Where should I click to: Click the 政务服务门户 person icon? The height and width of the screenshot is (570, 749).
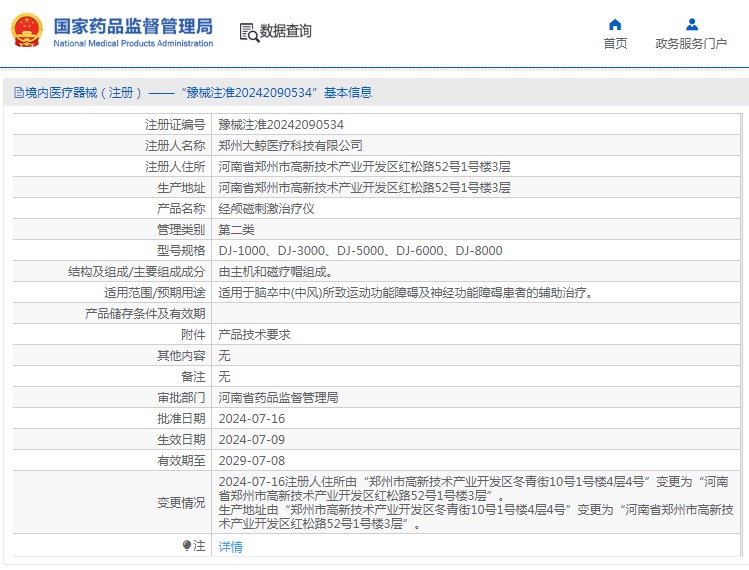coord(691,24)
